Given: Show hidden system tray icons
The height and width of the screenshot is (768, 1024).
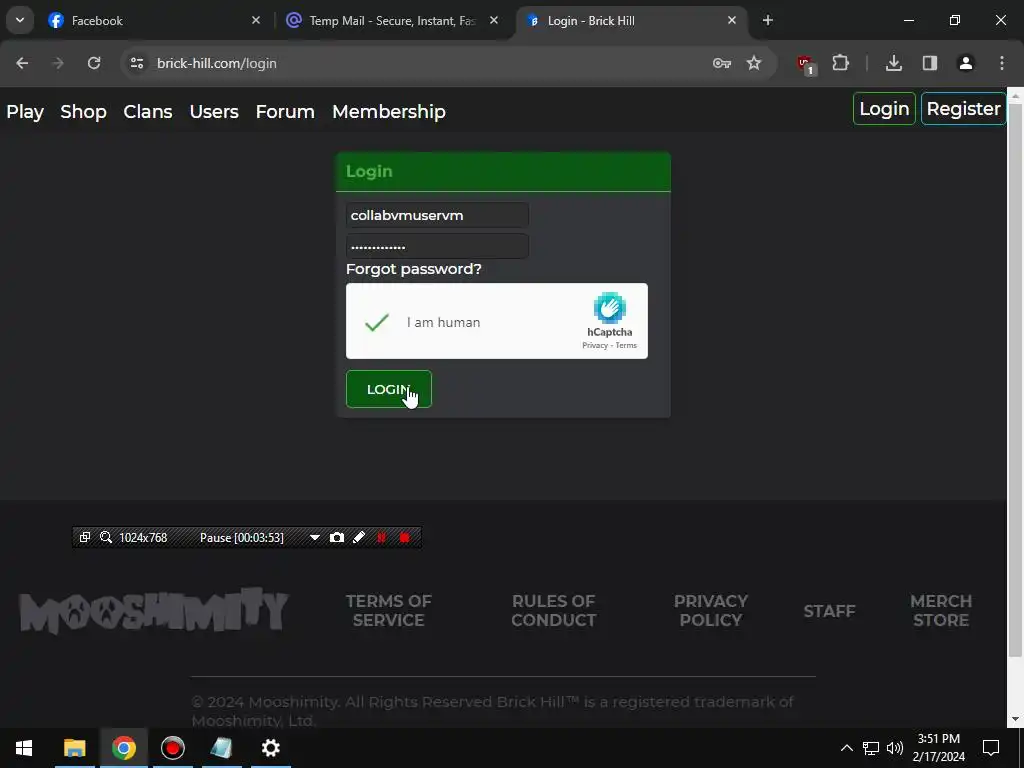Looking at the screenshot, I should (846, 748).
